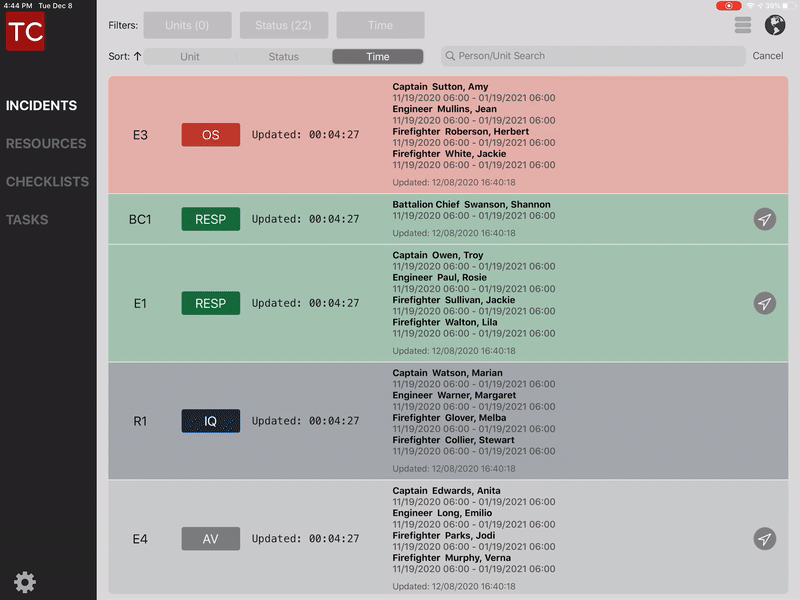Tap the navigate arrow for unit E4
This screenshot has height=600, width=800.
coord(765,539)
